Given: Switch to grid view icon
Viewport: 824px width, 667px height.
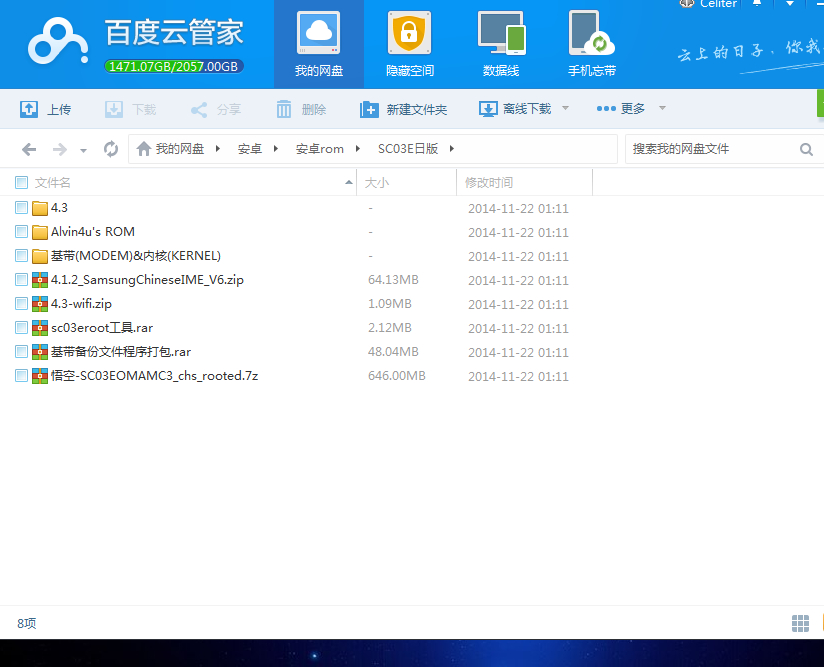Looking at the screenshot, I should 800,623.
